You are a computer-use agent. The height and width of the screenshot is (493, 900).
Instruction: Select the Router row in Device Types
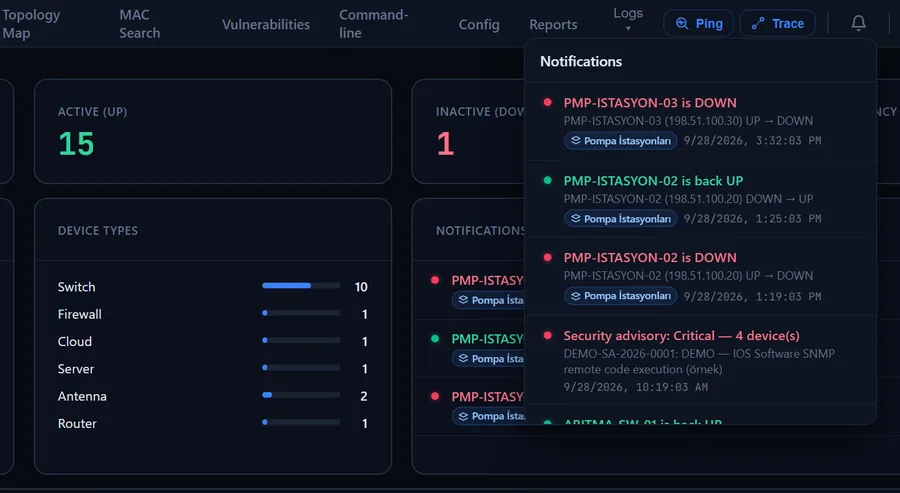coord(212,423)
